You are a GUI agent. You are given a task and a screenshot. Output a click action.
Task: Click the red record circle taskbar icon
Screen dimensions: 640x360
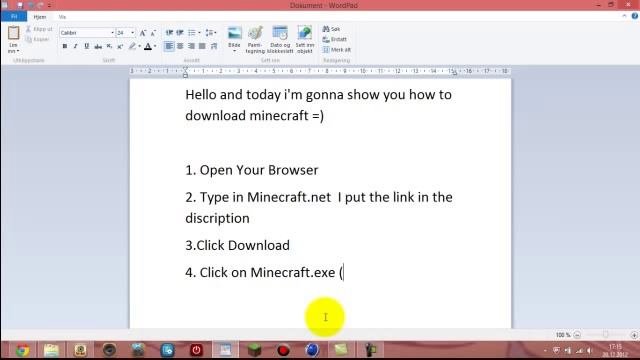tap(283, 350)
